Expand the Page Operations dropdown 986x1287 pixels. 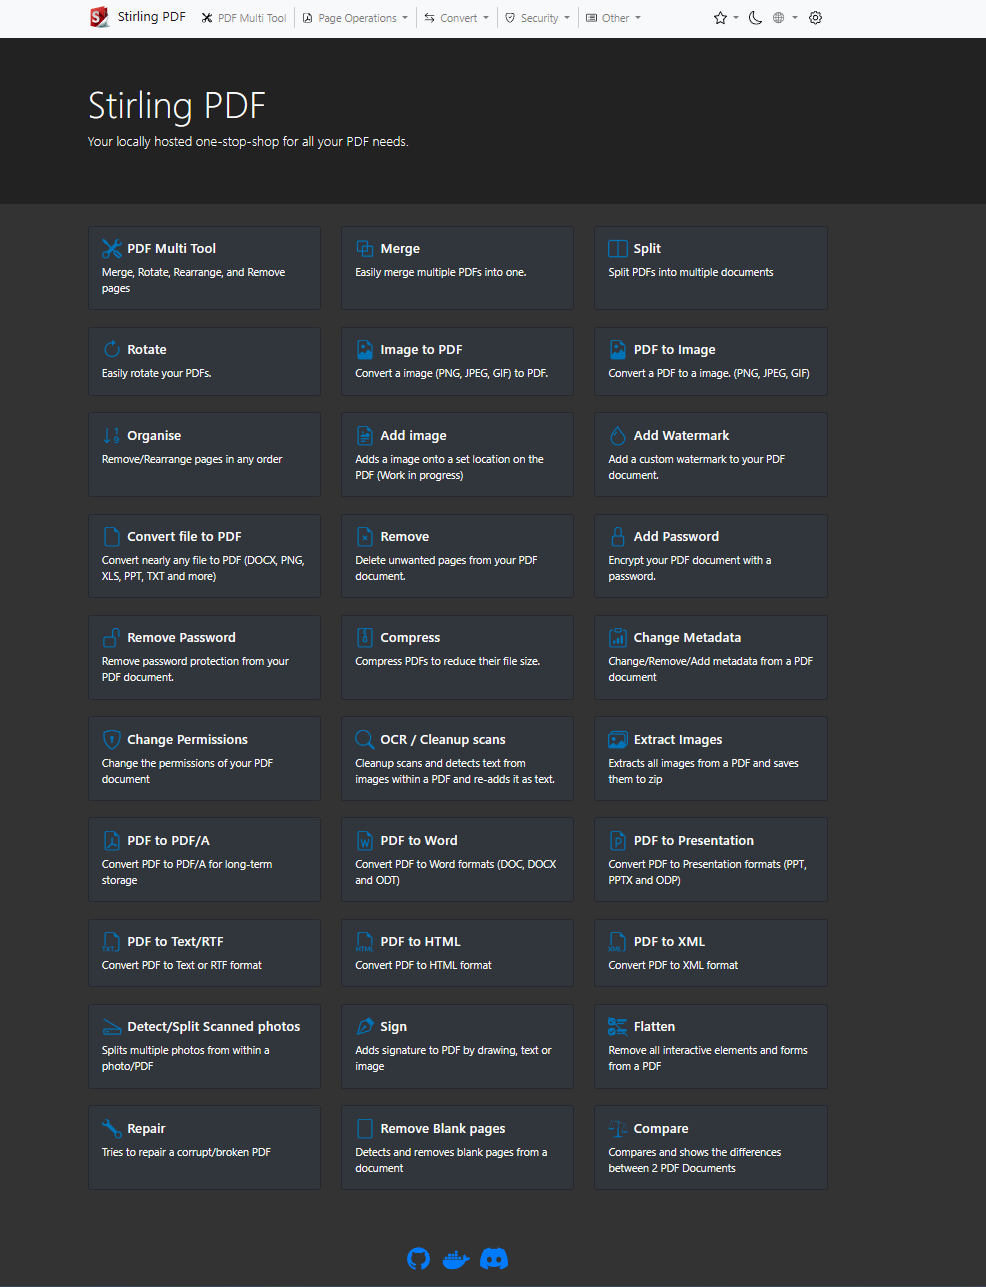click(356, 18)
